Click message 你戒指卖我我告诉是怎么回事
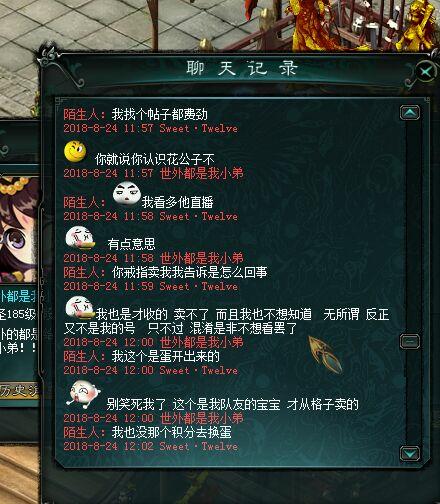 (189, 272)
